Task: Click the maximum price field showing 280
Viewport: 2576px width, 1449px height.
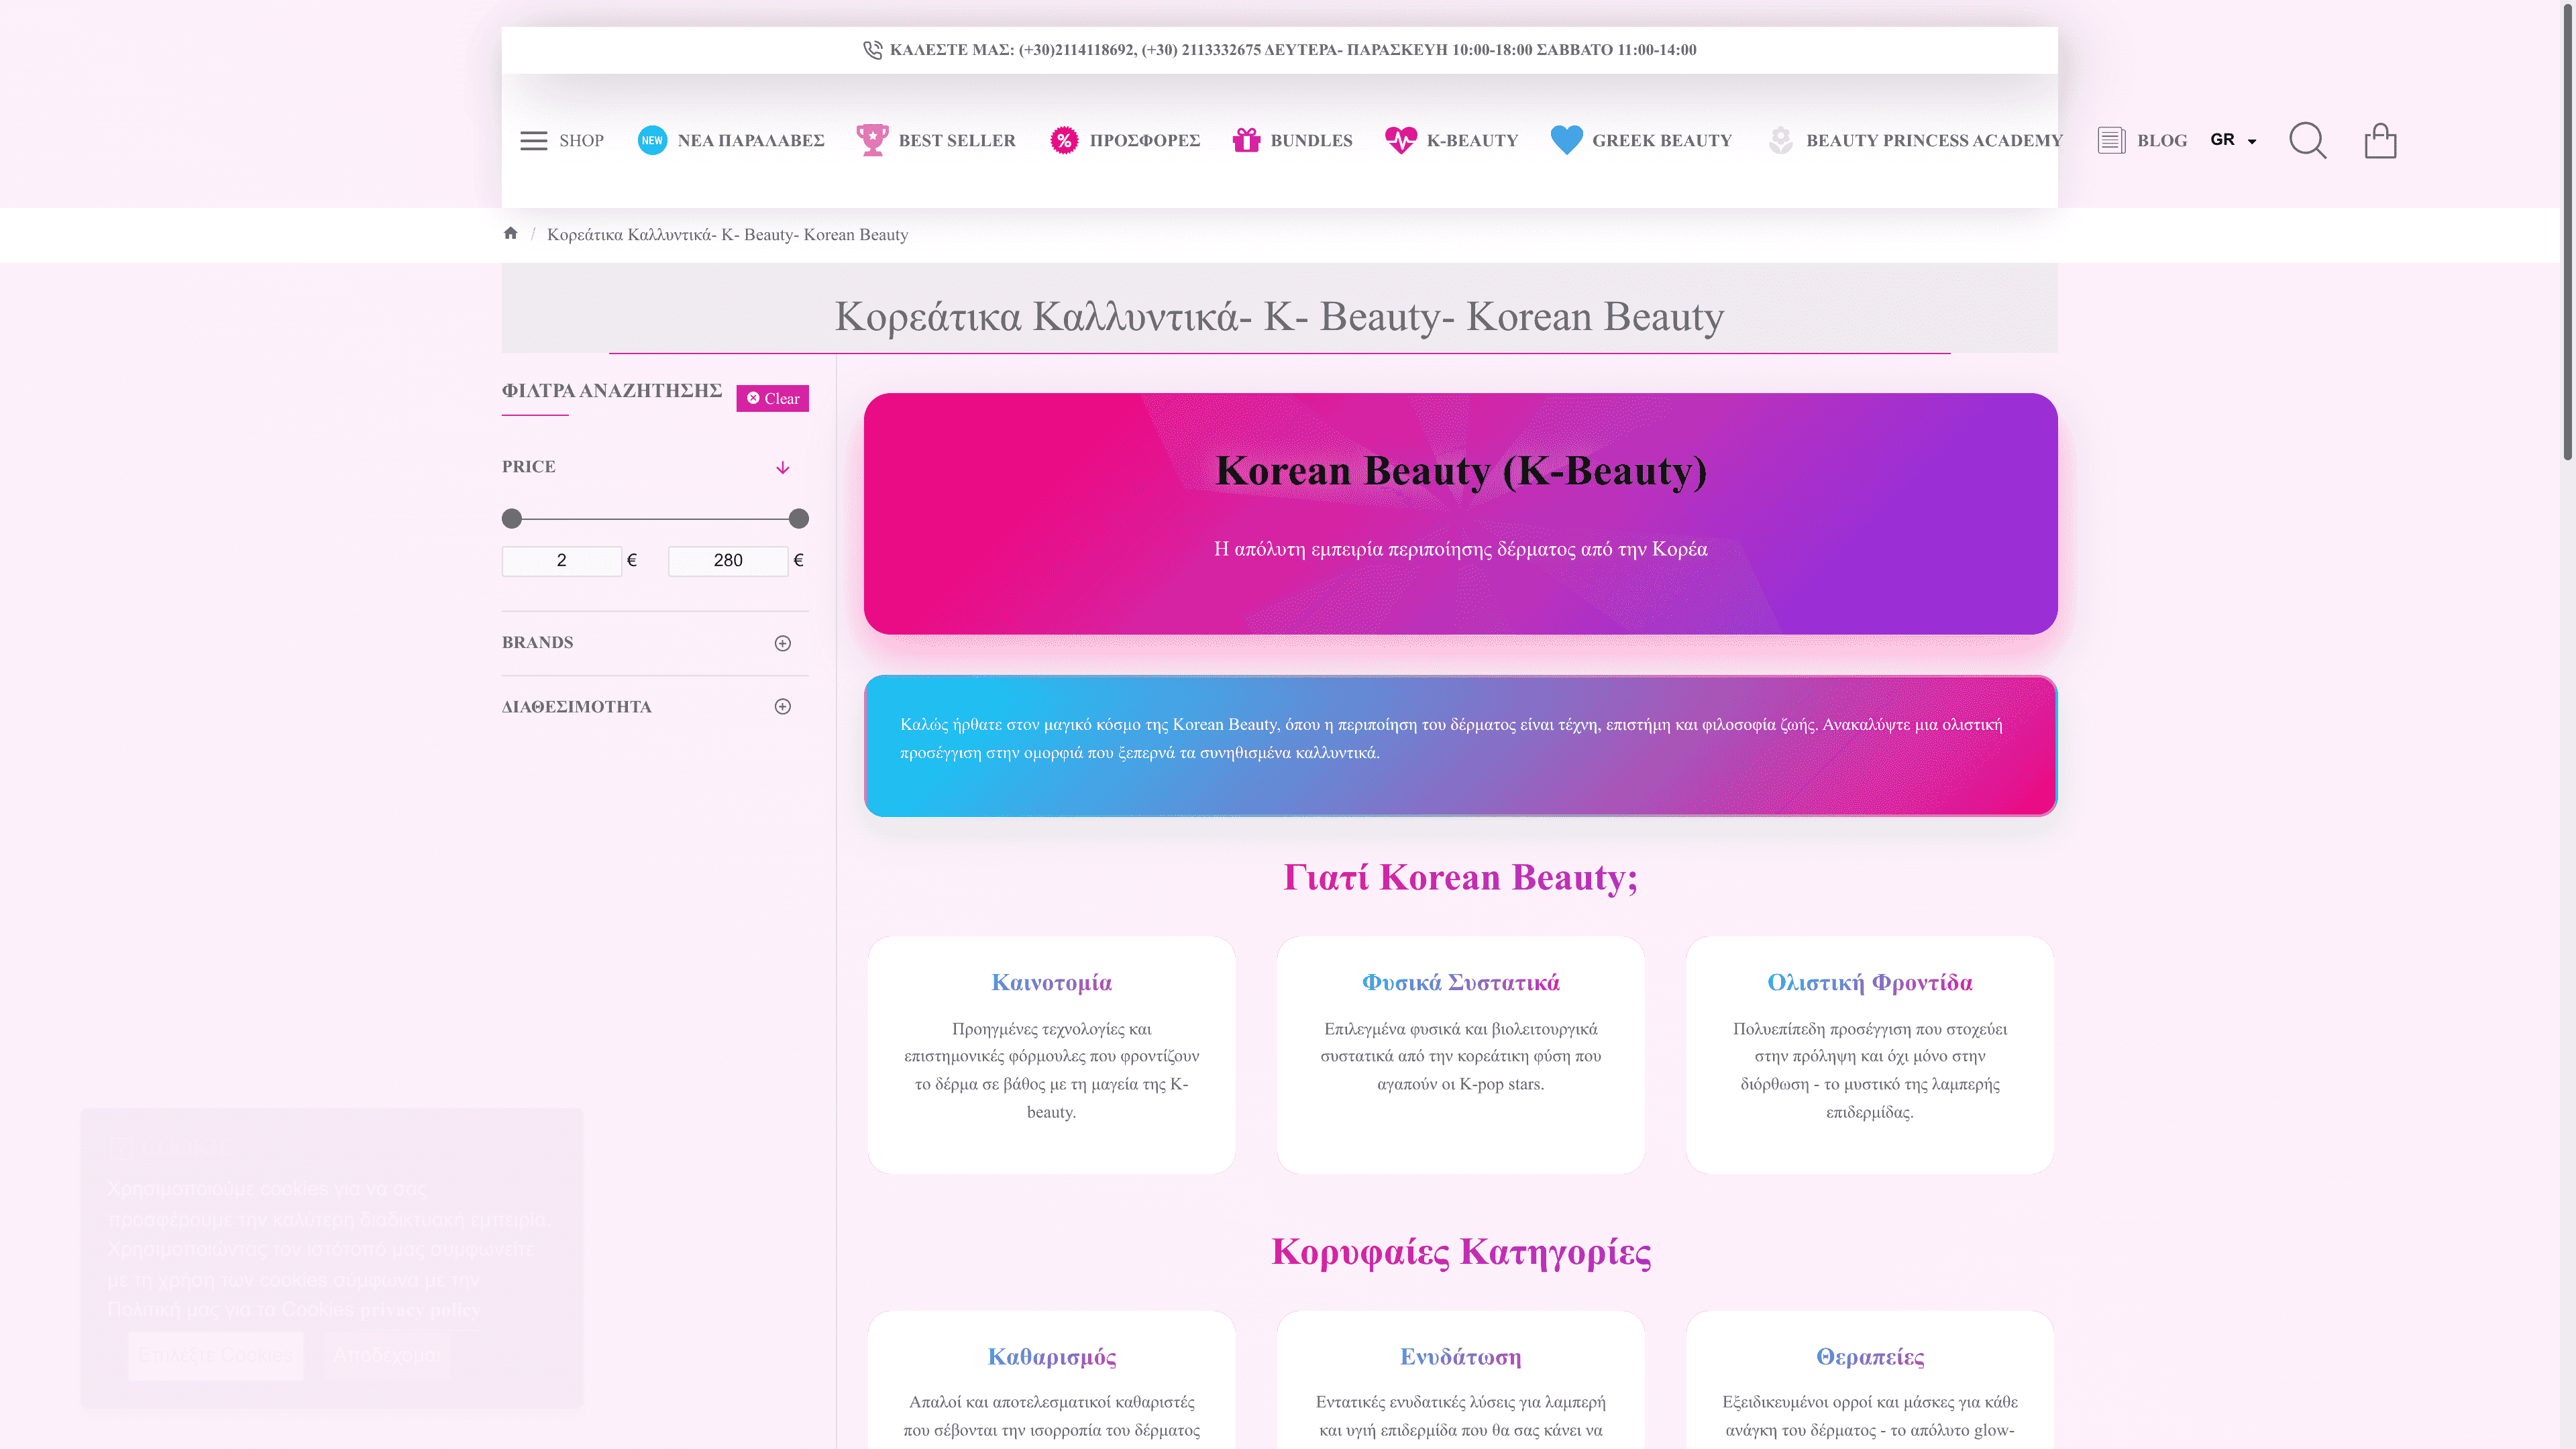Action: [x=728, y=560]
